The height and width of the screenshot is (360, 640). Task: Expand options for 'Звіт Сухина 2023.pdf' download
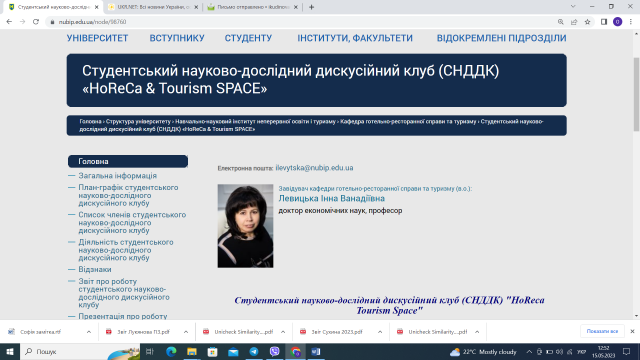coord(380,332)
